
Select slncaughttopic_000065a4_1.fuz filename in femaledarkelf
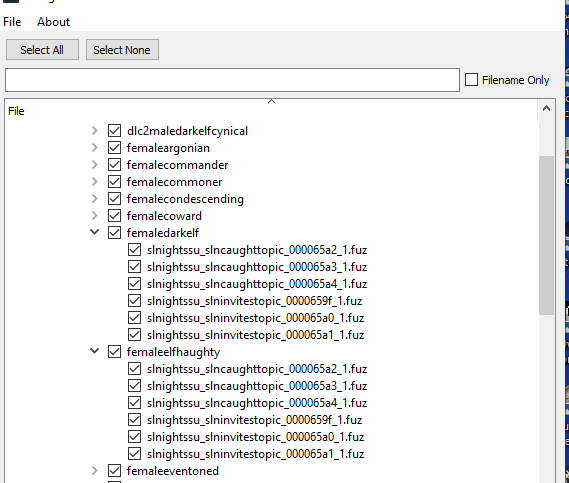pyautogui.click(x=257, y=284)
